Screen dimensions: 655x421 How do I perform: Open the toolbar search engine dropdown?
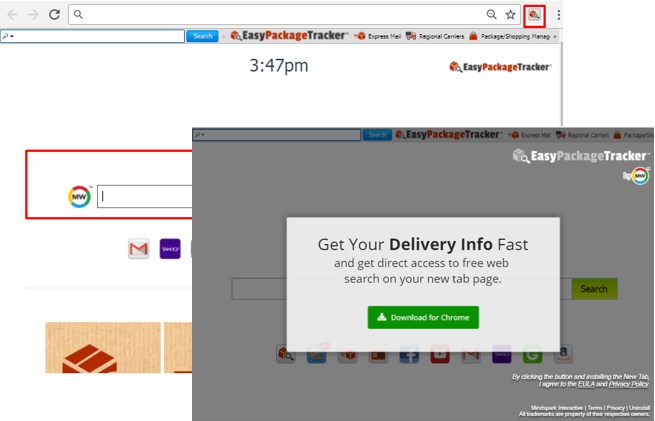pos(8,36)
